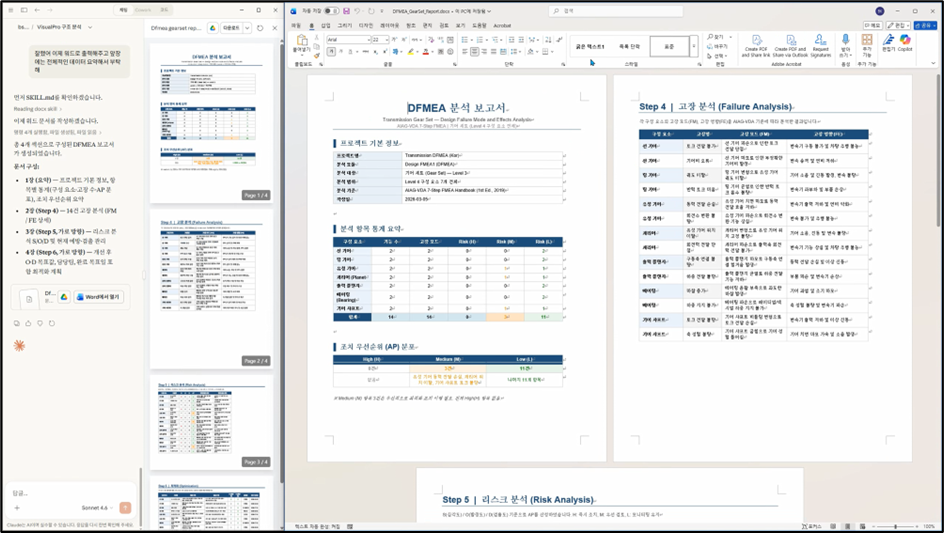The height and width of the screenshot is (533, 944).
Task: Align paragraph left in Word ribbon
Action: [x=465, y=51]
